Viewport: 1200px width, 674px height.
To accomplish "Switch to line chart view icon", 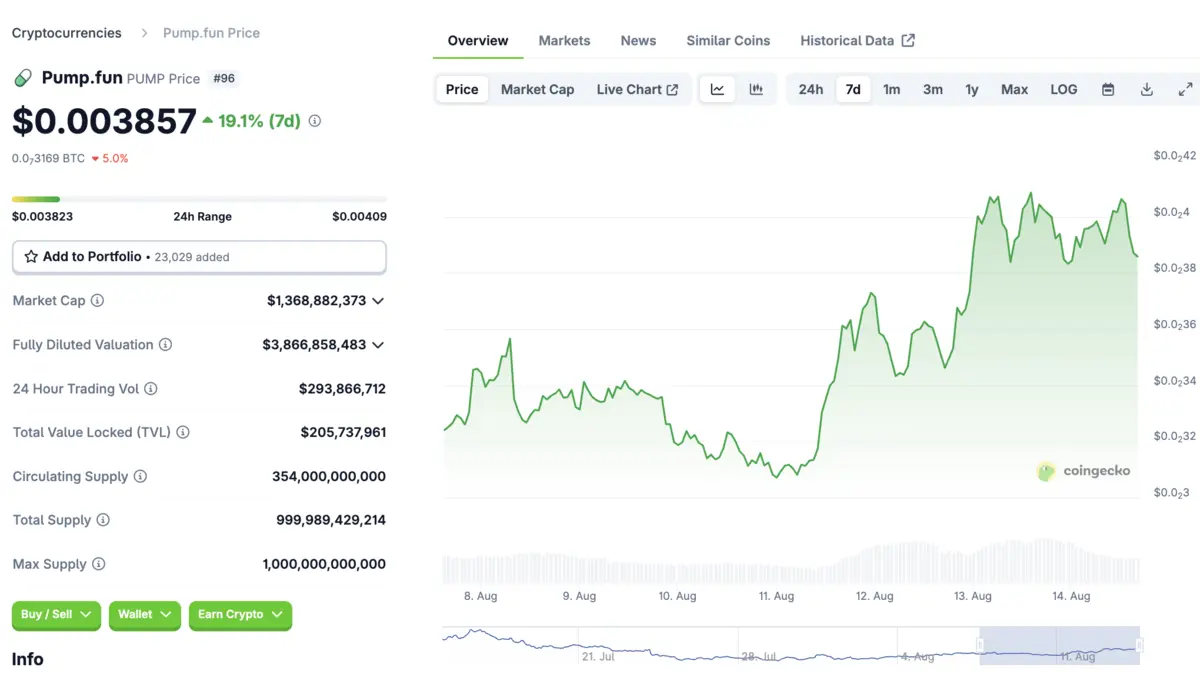I will tap(717, 89).
